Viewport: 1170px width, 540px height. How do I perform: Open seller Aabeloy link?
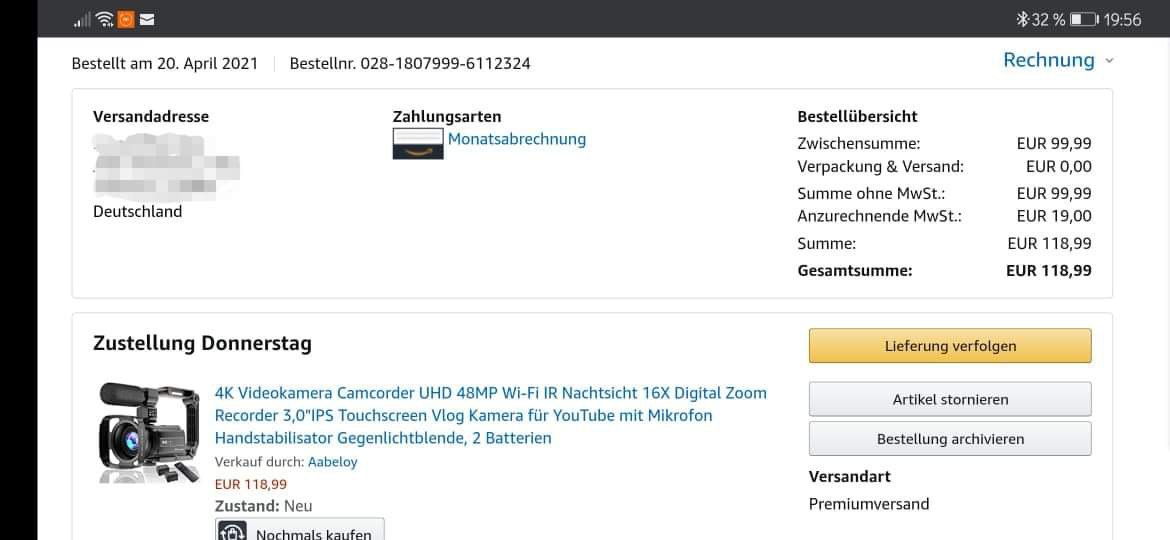333,462
